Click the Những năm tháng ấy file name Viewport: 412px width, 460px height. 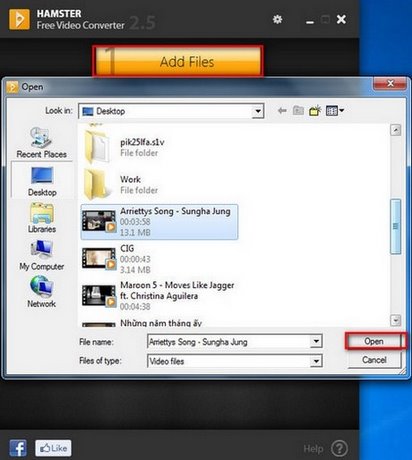[x=161, y=323]
